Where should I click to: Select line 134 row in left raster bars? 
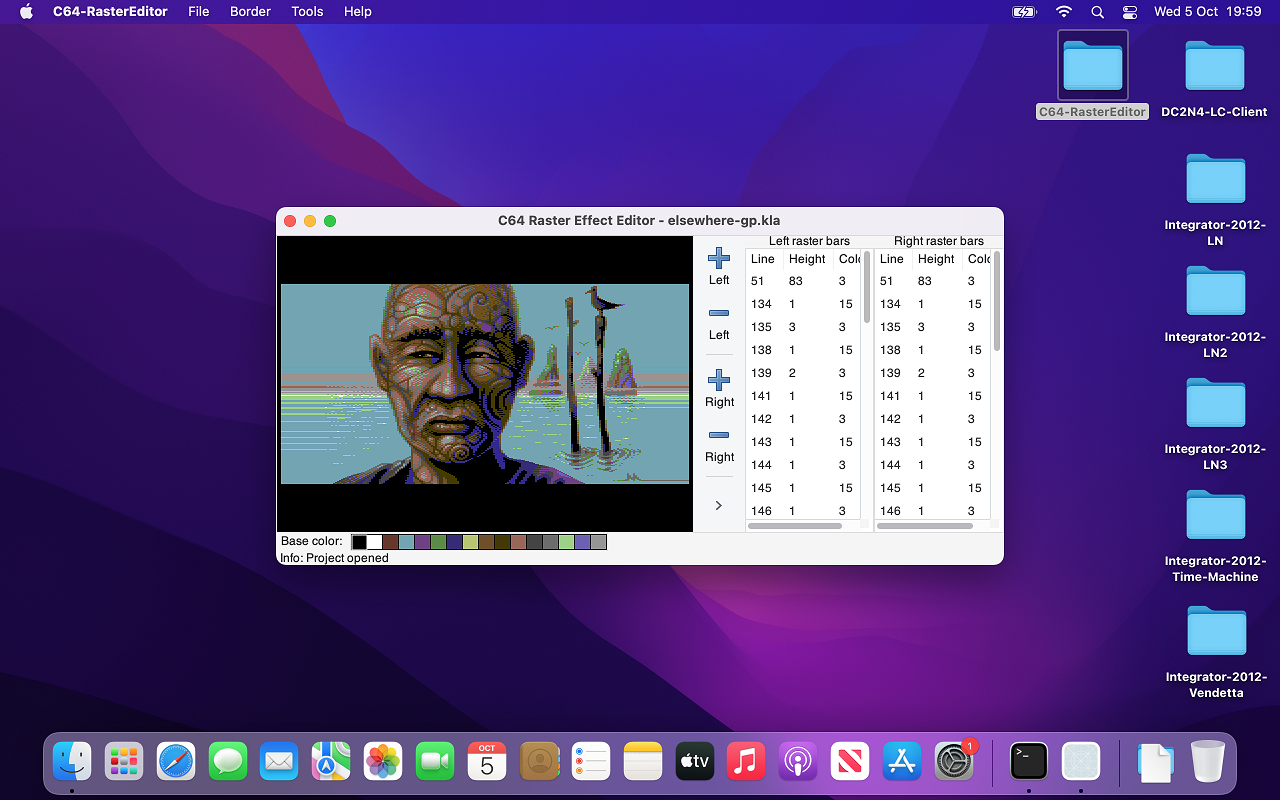click(x=804, y=304)
